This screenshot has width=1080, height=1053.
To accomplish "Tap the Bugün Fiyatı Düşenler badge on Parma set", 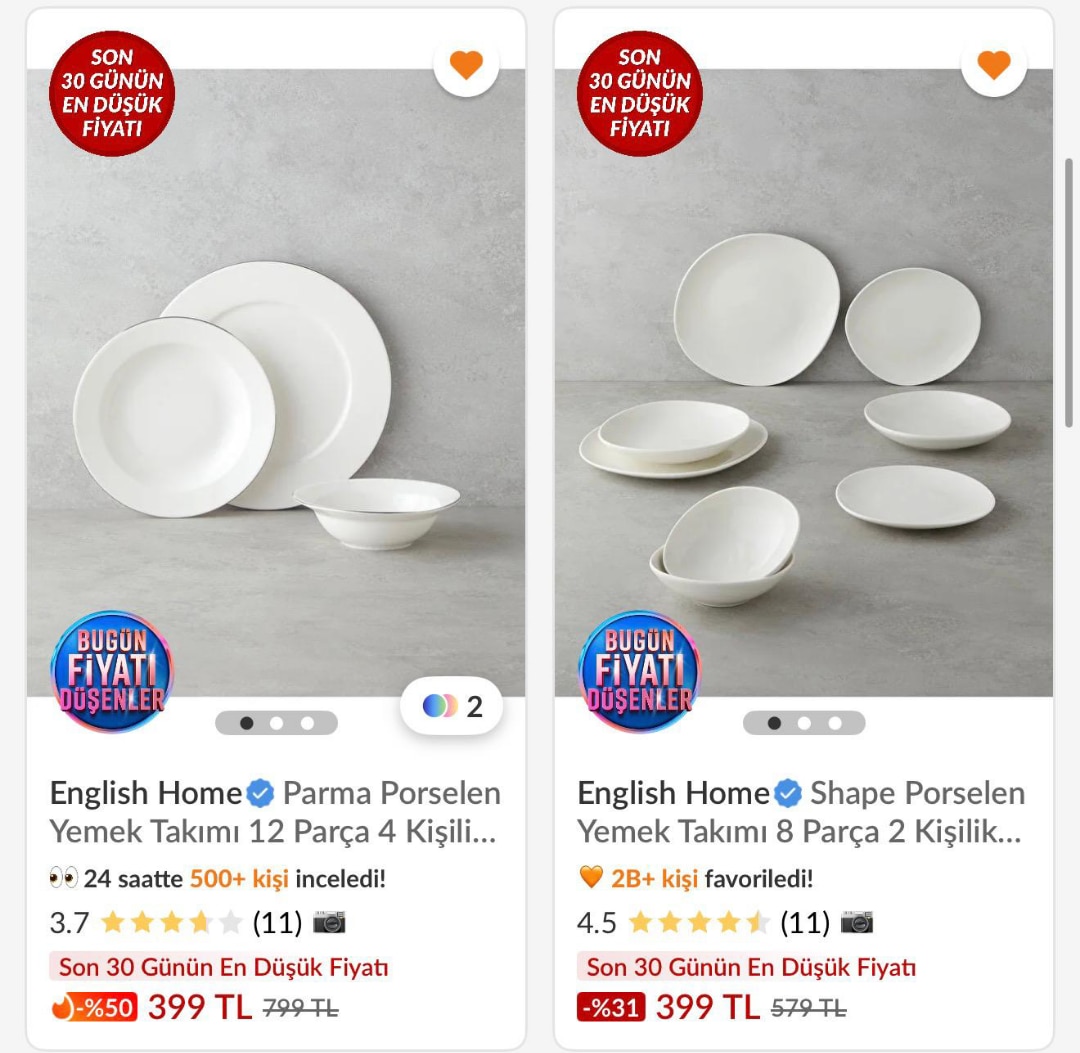I will tap(112, 671).
